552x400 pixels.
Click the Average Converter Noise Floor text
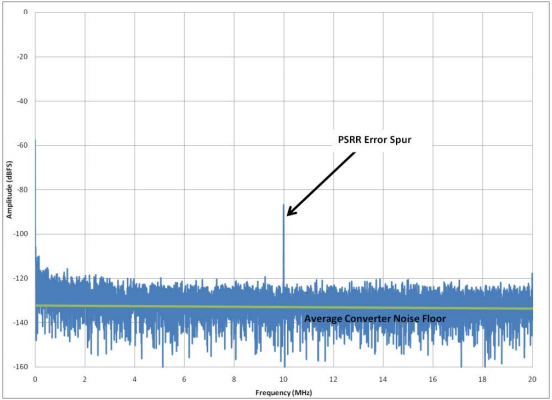(x=375, y=319)
